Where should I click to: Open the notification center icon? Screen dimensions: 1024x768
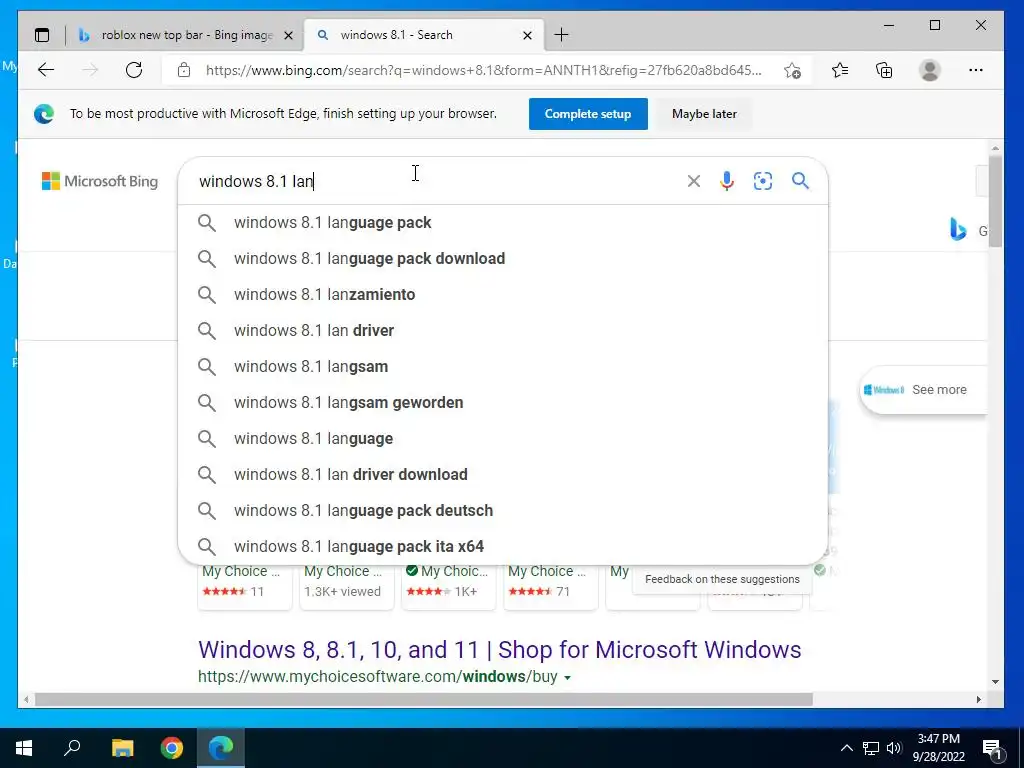[x=992, y=748]
